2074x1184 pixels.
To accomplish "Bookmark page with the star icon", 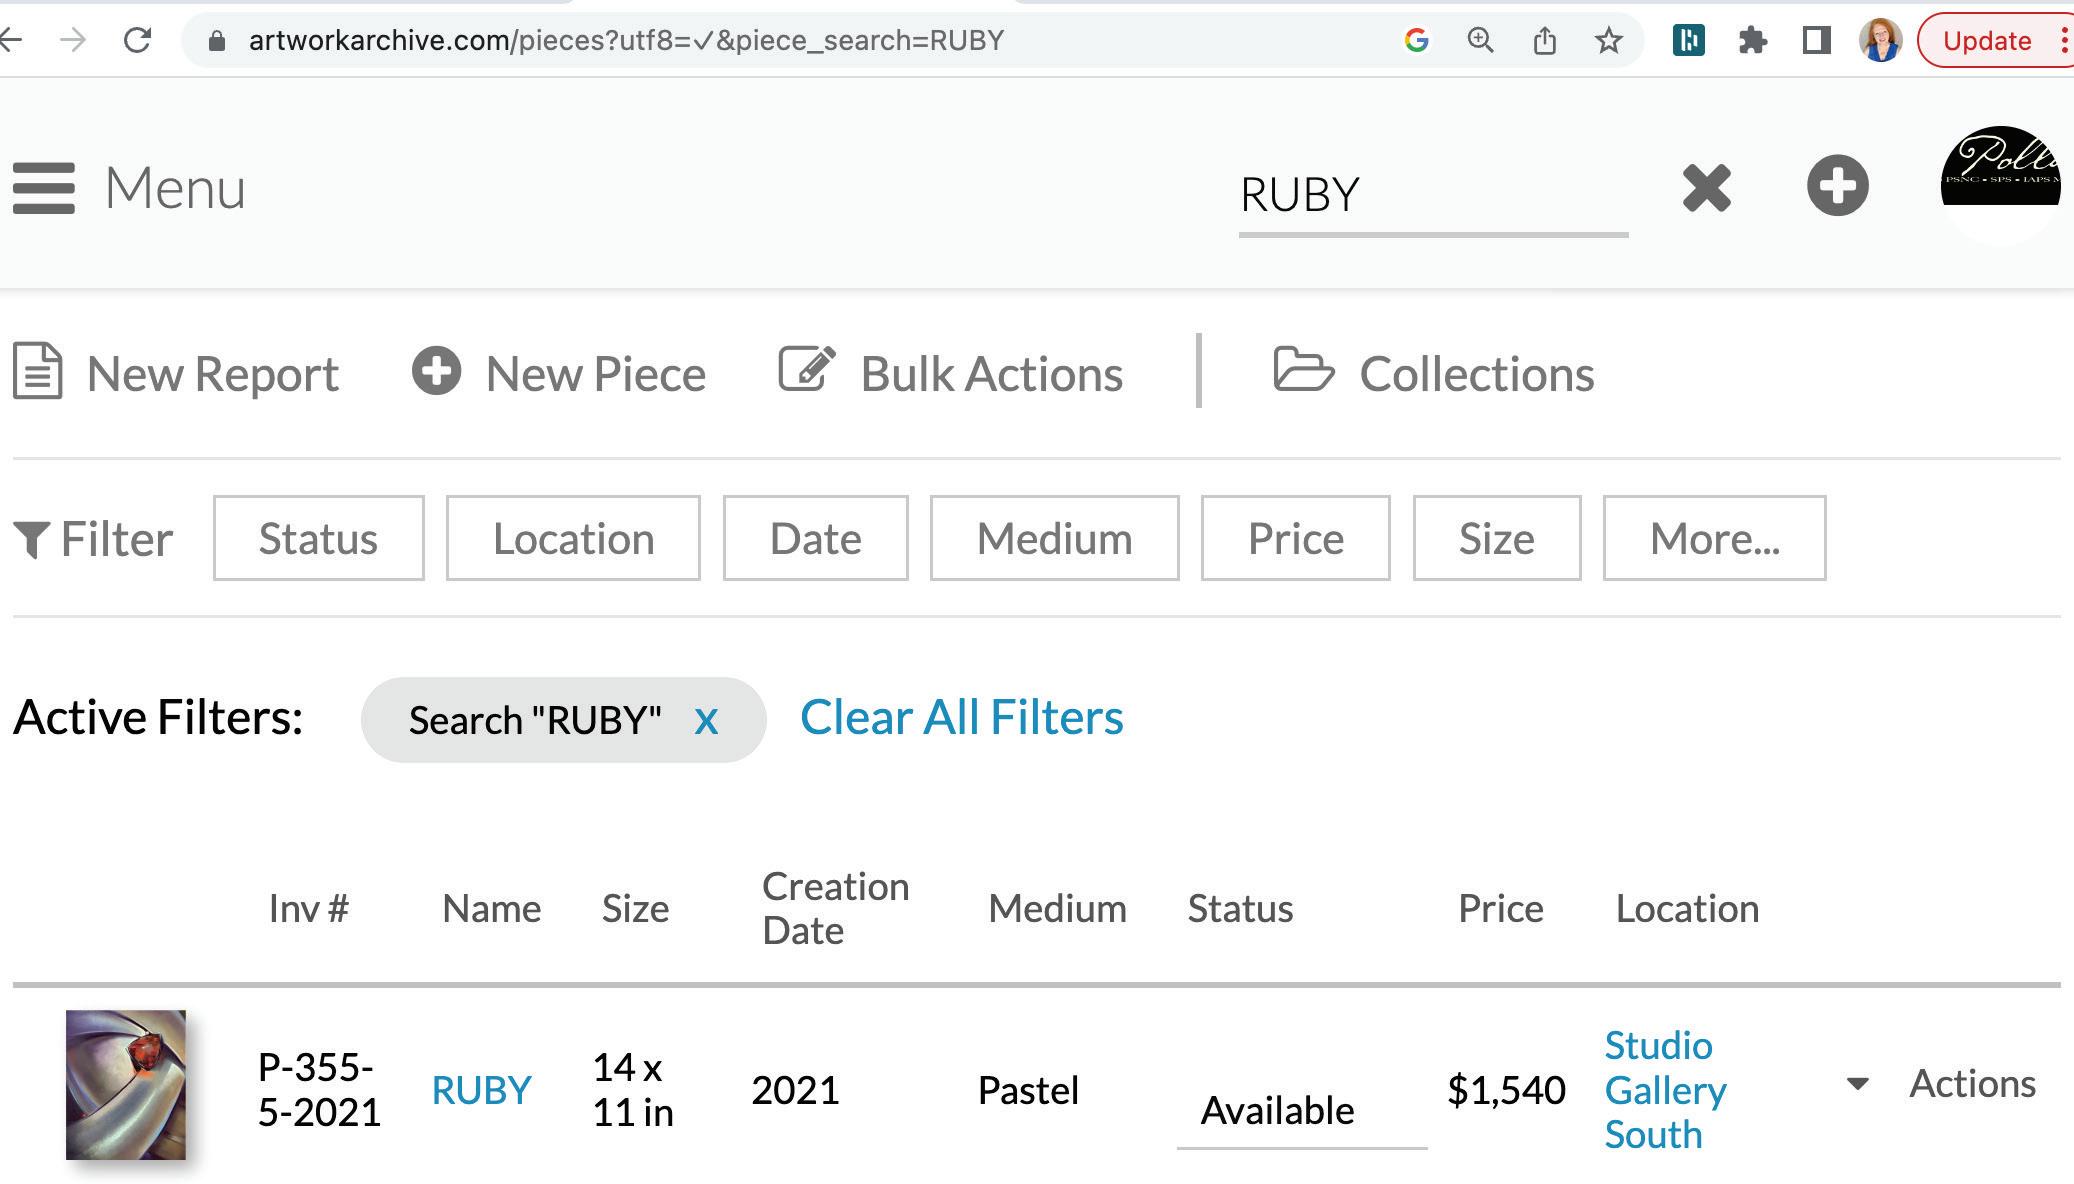I will tap(1608, 41).
